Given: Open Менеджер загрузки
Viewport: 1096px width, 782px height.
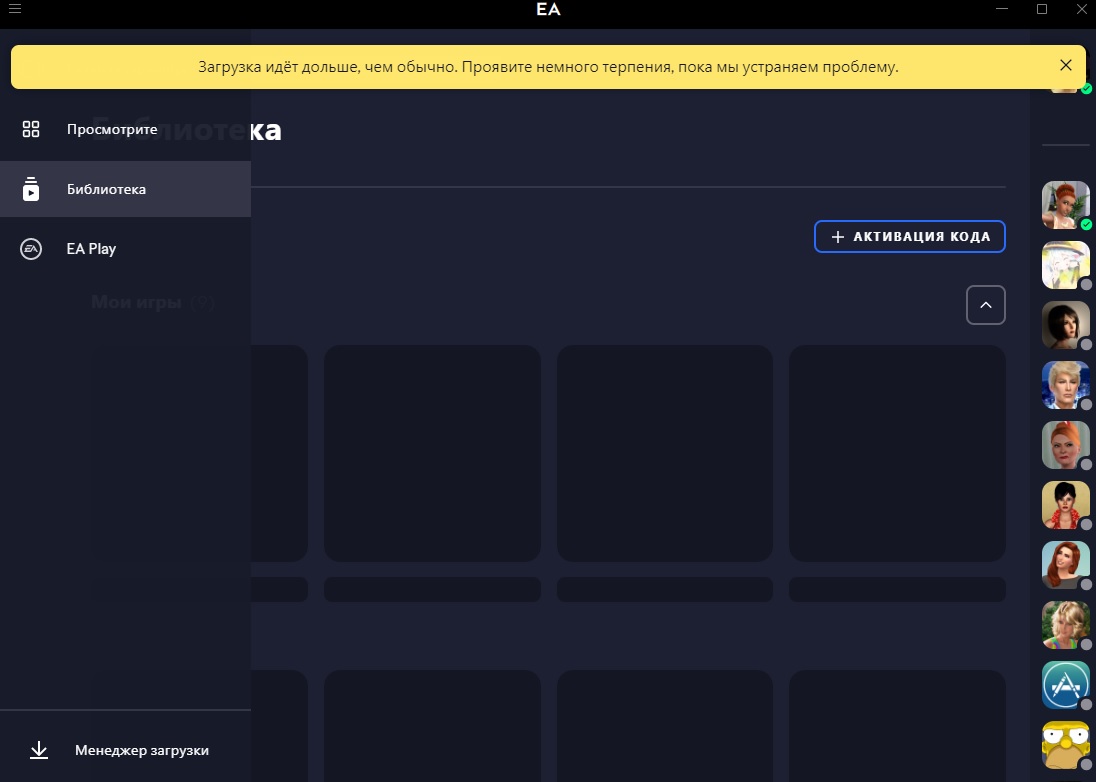Looking at the screenshot, I should (125, 750).
